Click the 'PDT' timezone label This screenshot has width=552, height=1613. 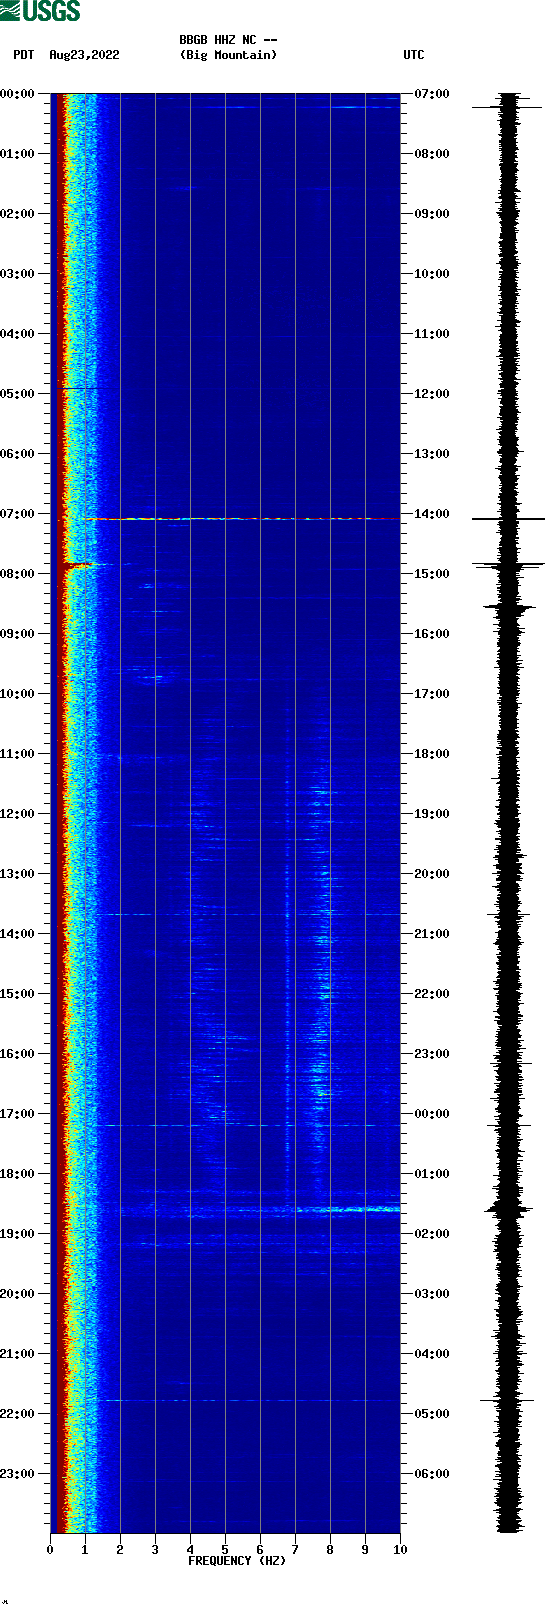pyautogui.click(x=23, y=55)
